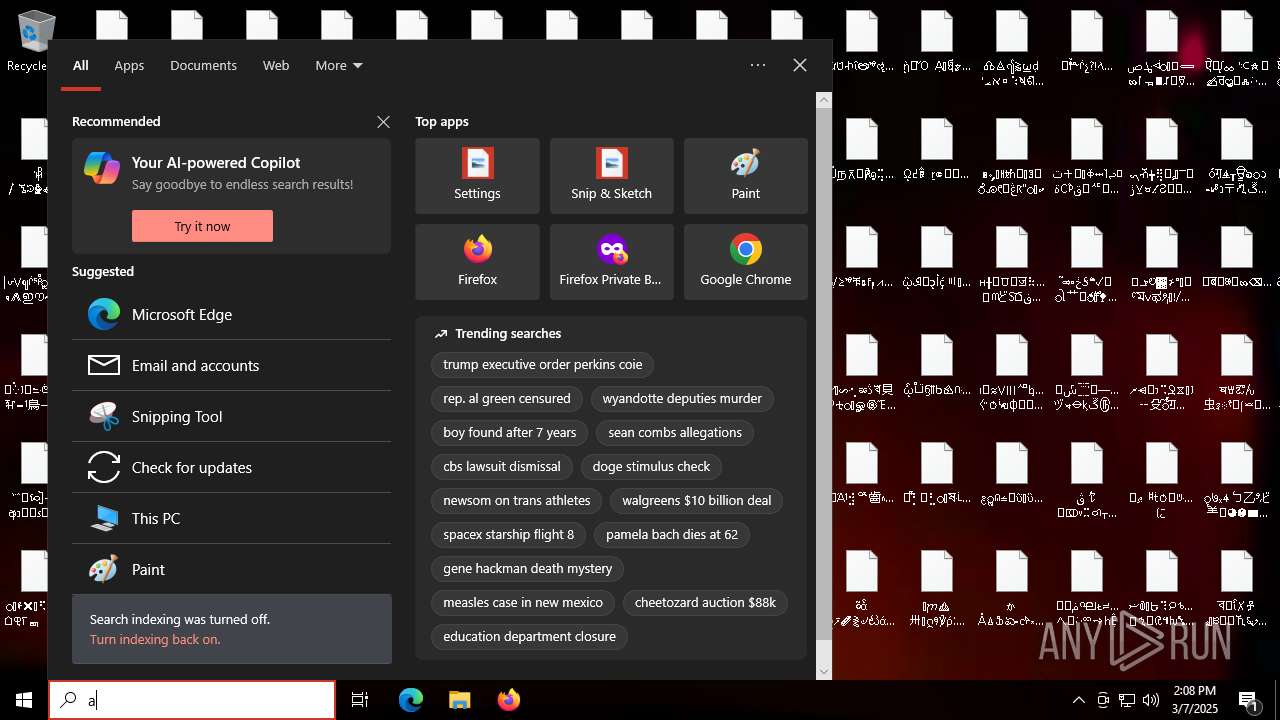
Task: Open search options ellipsis menu
Action: pos(758,65)
